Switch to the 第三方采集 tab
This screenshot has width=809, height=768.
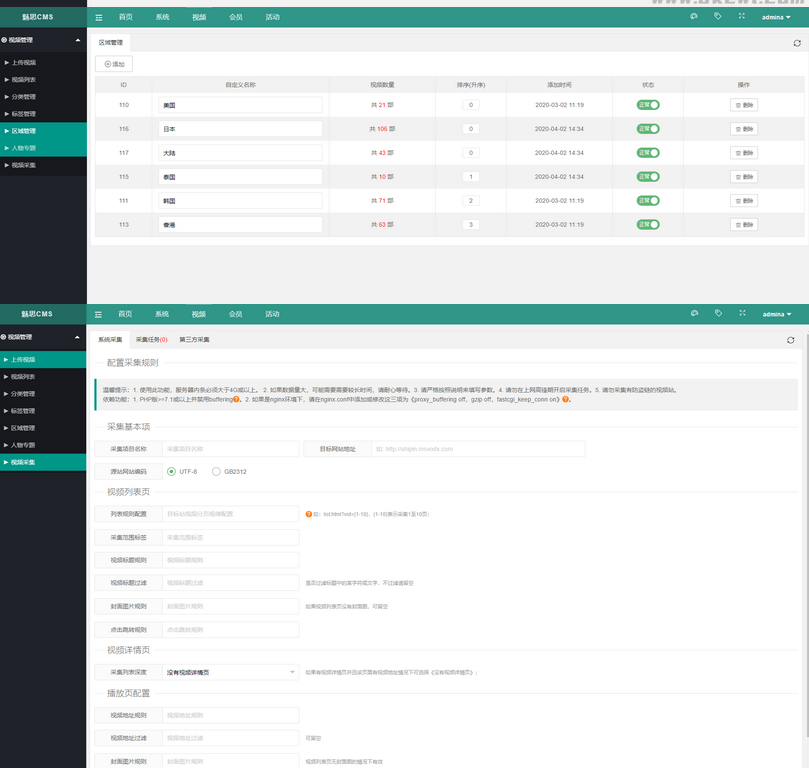coord(194,340)
